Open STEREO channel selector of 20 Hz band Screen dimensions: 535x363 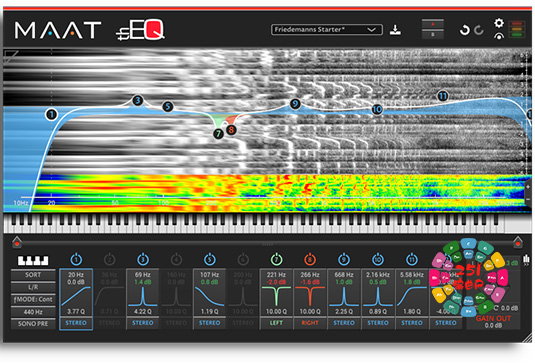pos(76,323)
